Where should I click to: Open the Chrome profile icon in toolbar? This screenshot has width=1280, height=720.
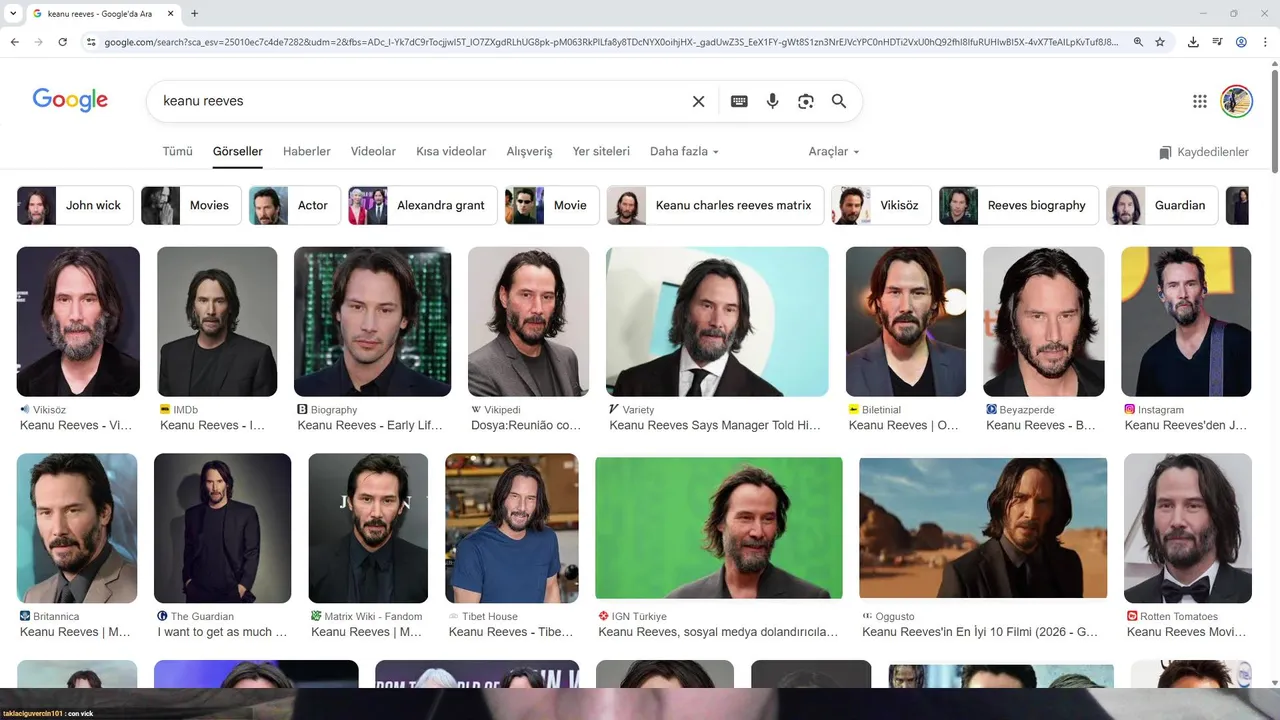1241,42
